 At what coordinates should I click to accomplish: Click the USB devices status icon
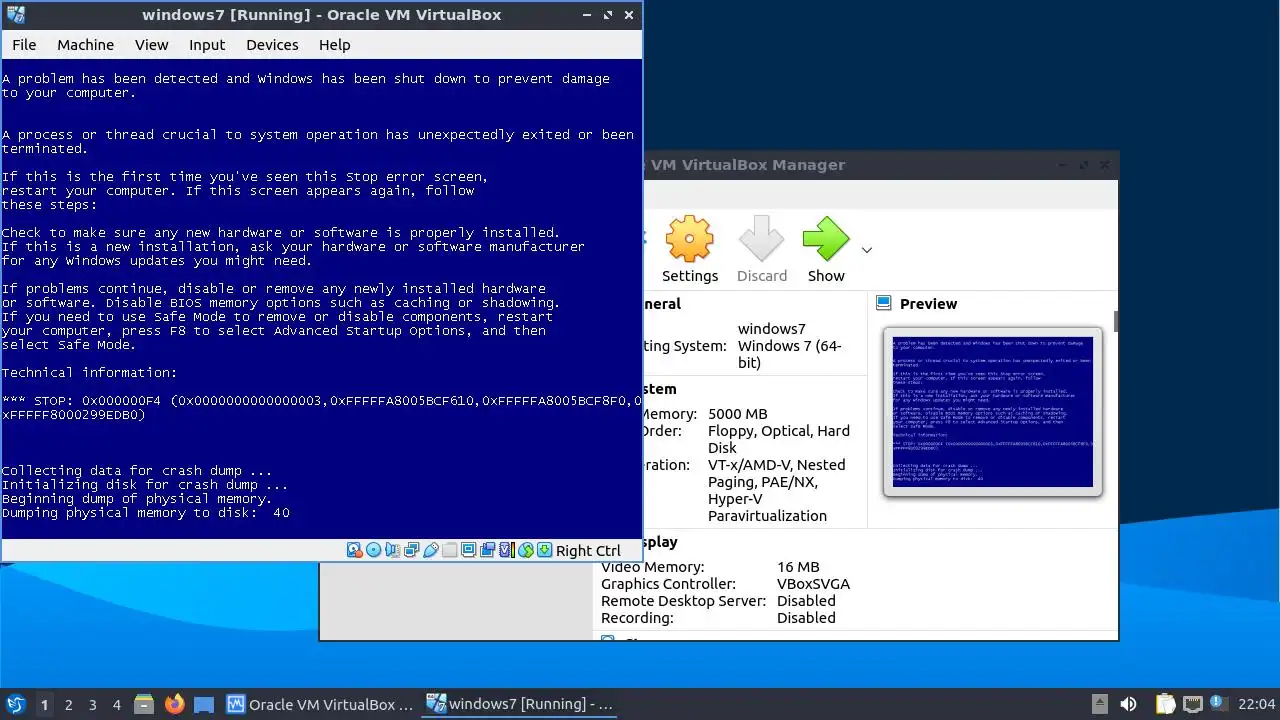pos(431,550)
